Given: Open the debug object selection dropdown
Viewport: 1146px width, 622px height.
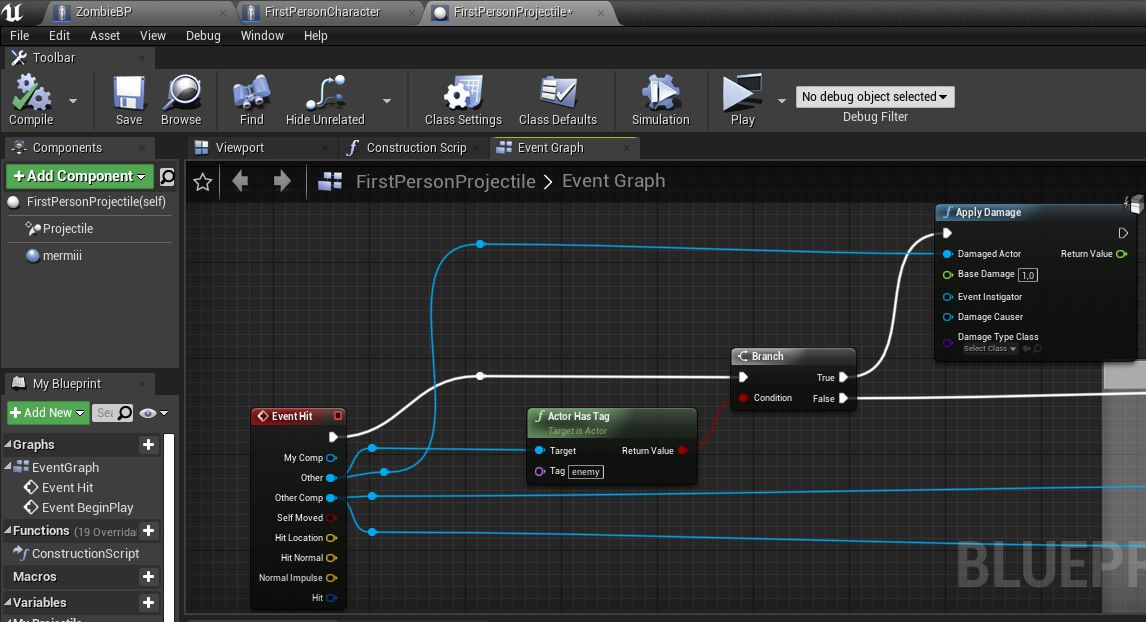Looking at the screenshot, I should (x=875, y=96).
